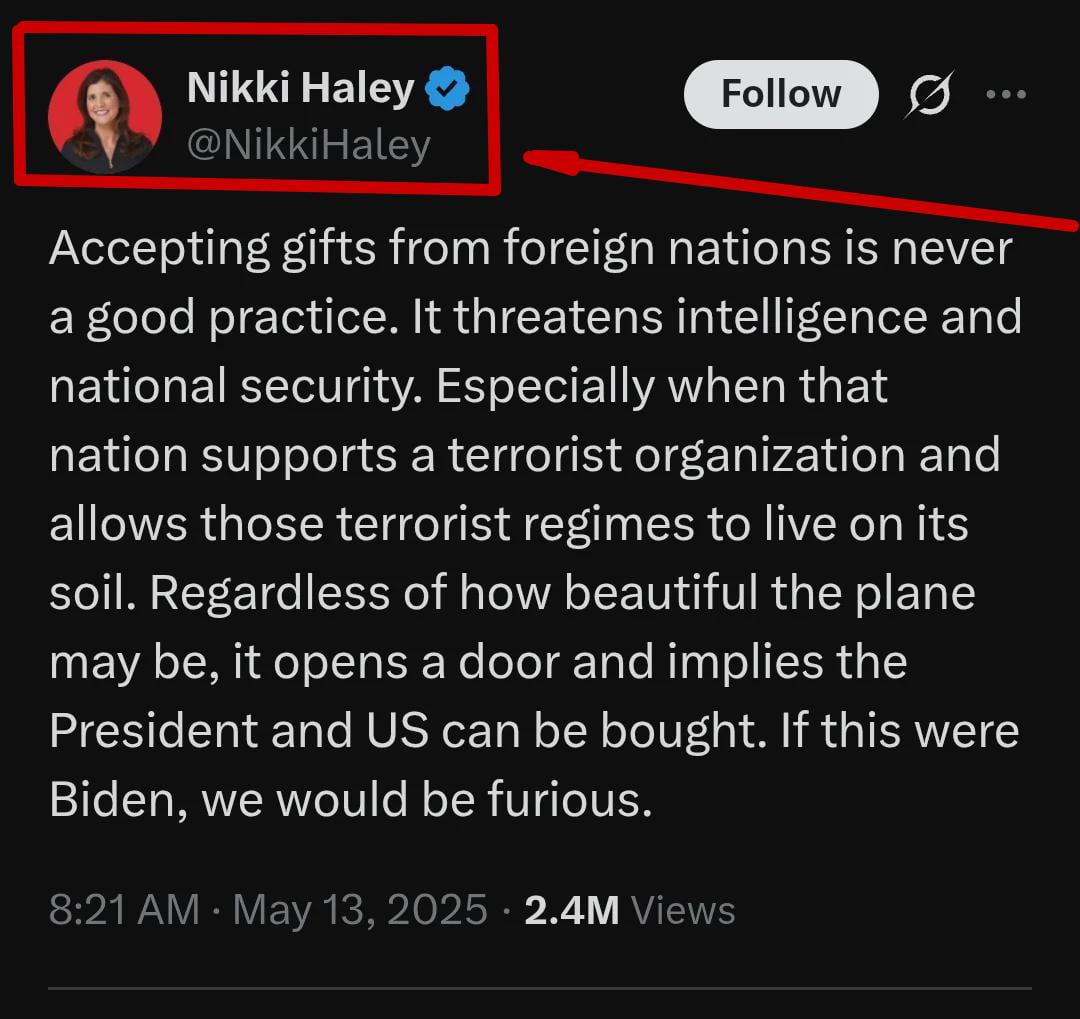Click the blue verified checkmark badge

[x=447, y=88]
